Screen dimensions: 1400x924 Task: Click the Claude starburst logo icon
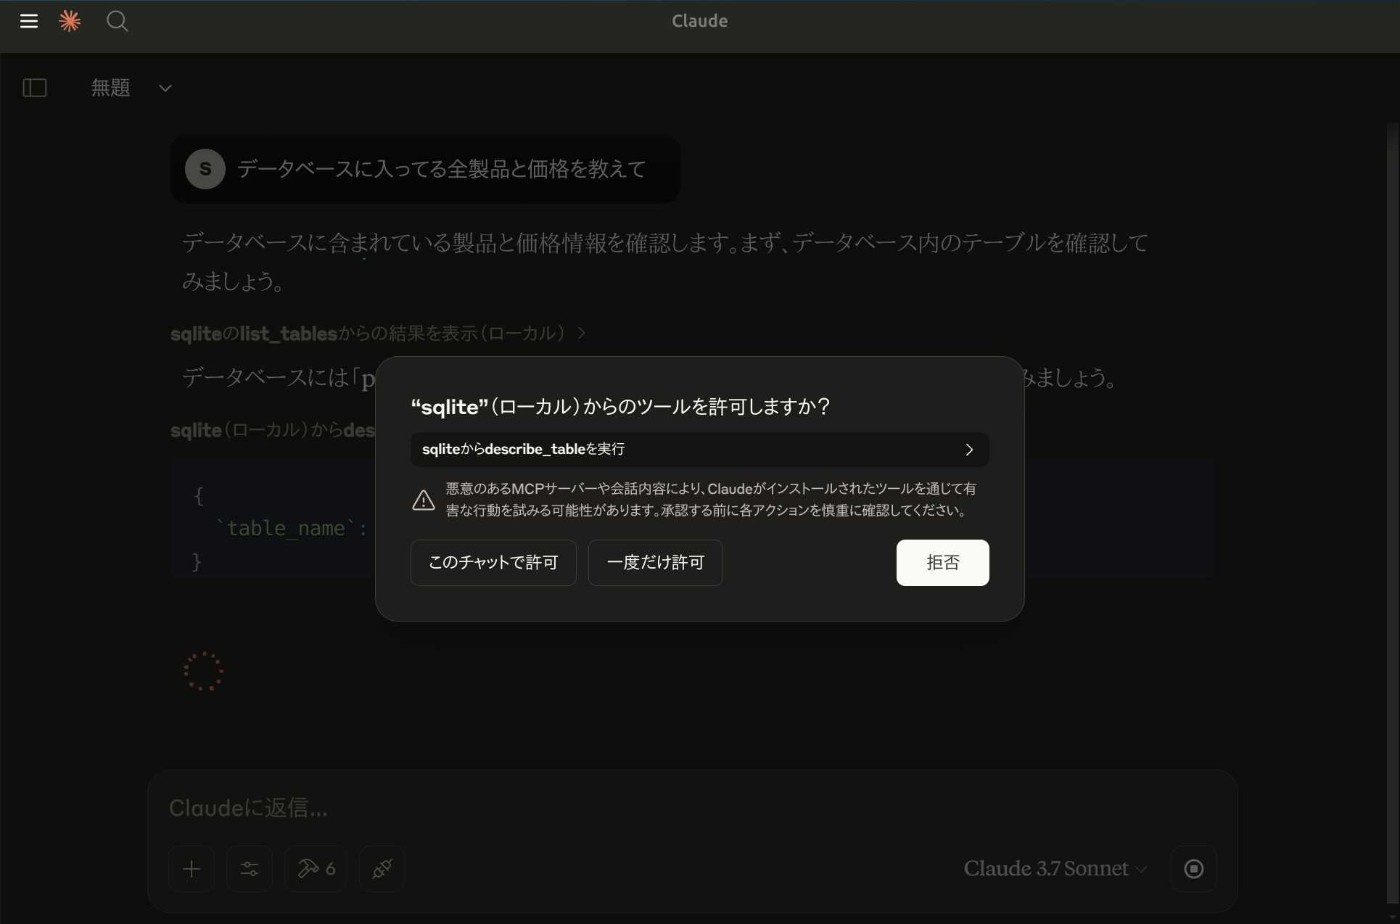tap(70, 21)
